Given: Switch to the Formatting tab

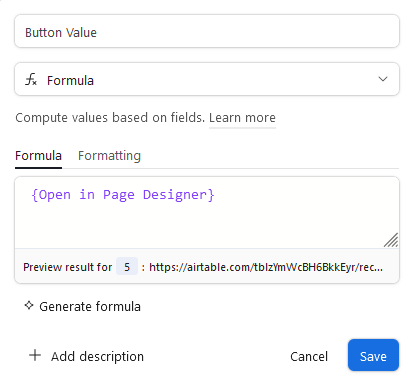Looking at the screenshot, I should (109, 156).
